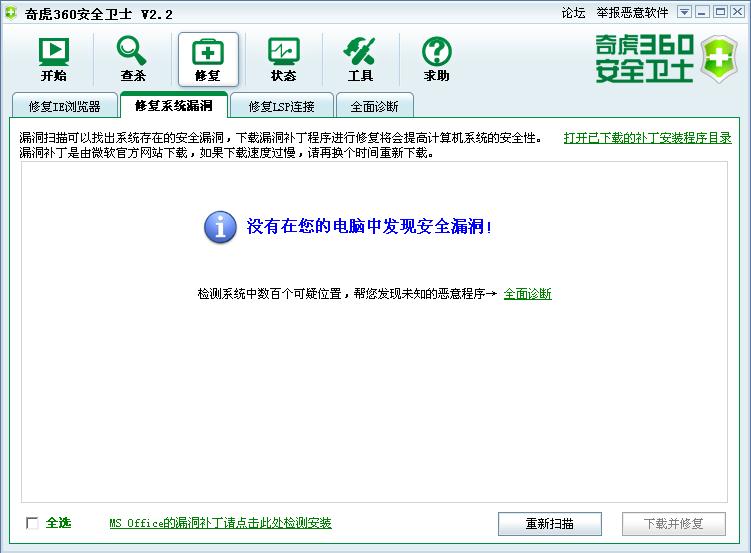Click the blue information icon
This screenshot has width=751, height=553.
(x=220, y=227)
